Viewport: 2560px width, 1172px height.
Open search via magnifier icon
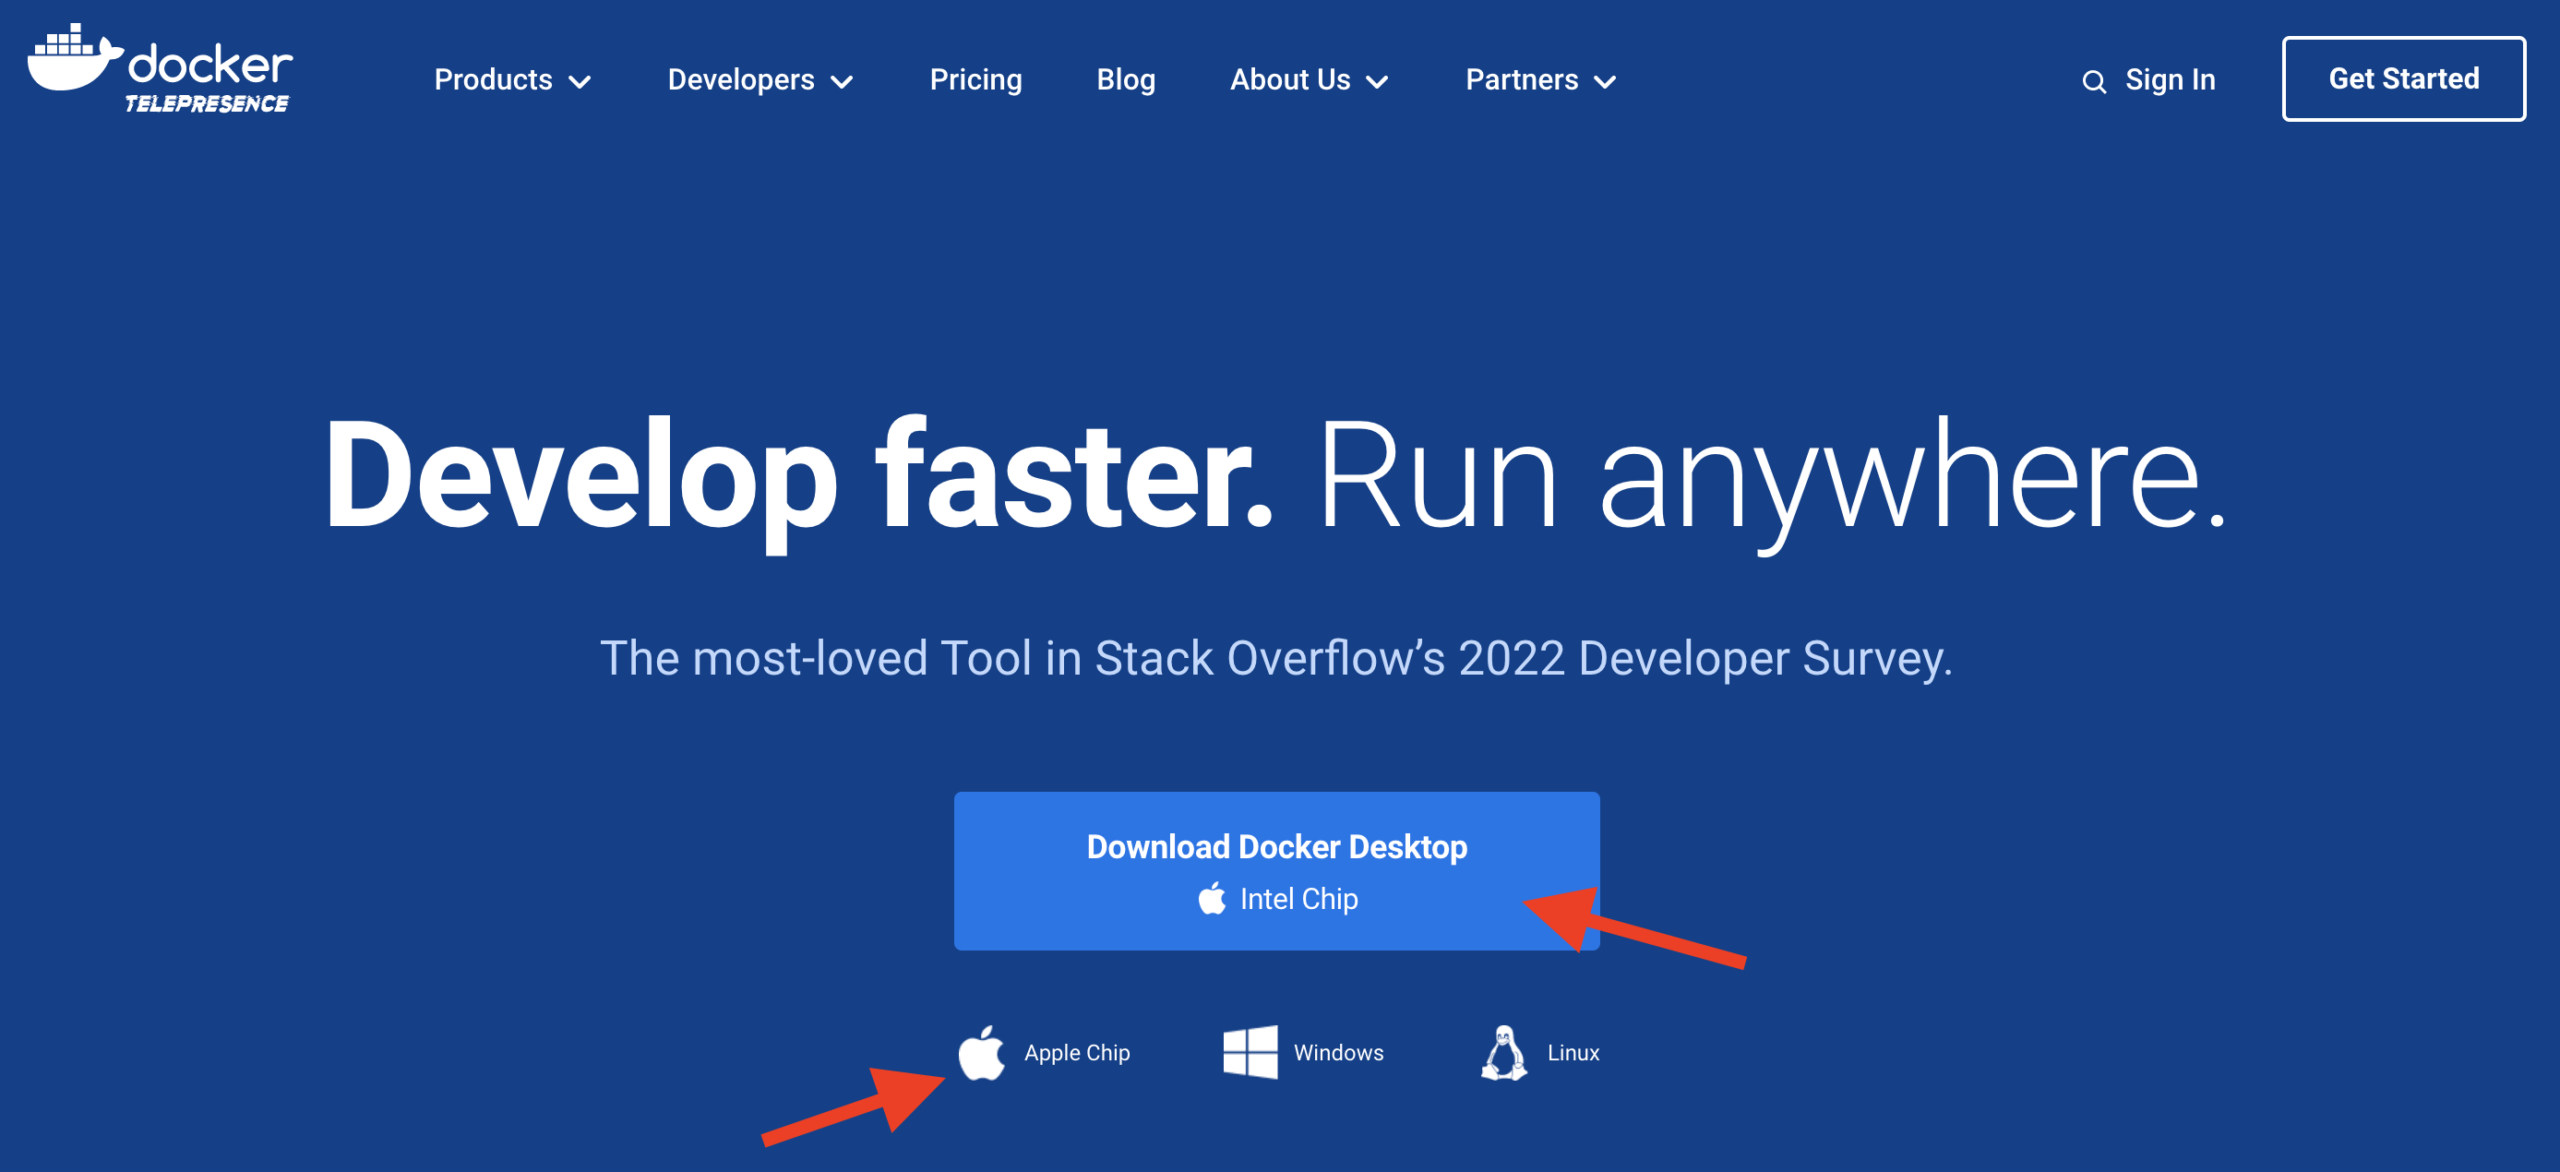[2093, 81]
